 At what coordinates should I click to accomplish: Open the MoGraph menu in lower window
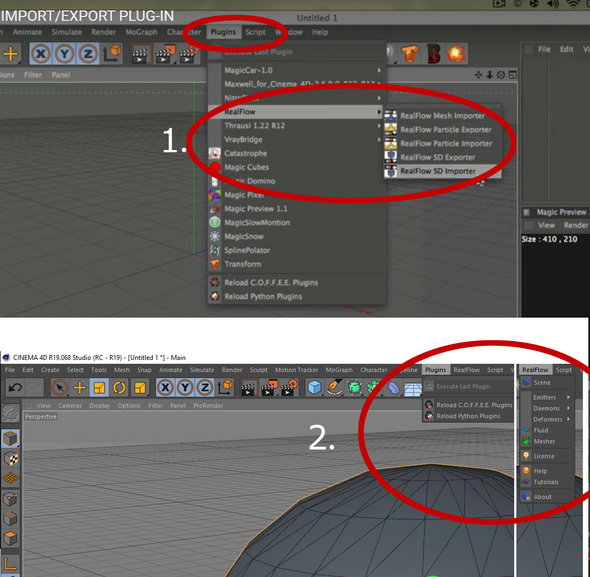339,370
